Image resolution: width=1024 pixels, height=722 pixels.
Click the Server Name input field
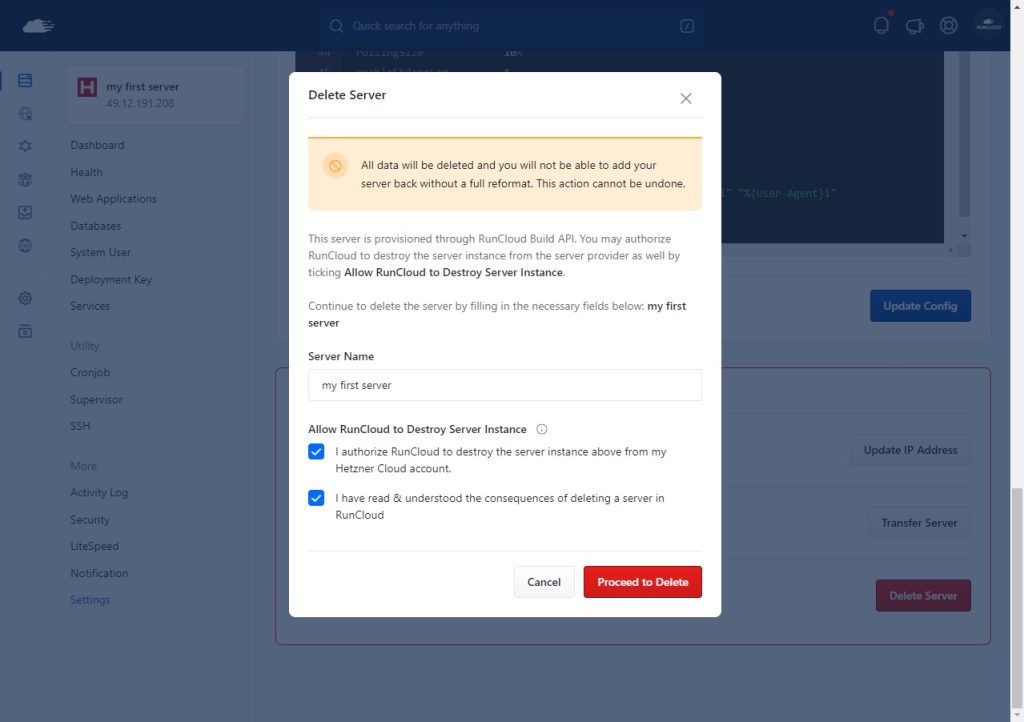tap(504, 385)
